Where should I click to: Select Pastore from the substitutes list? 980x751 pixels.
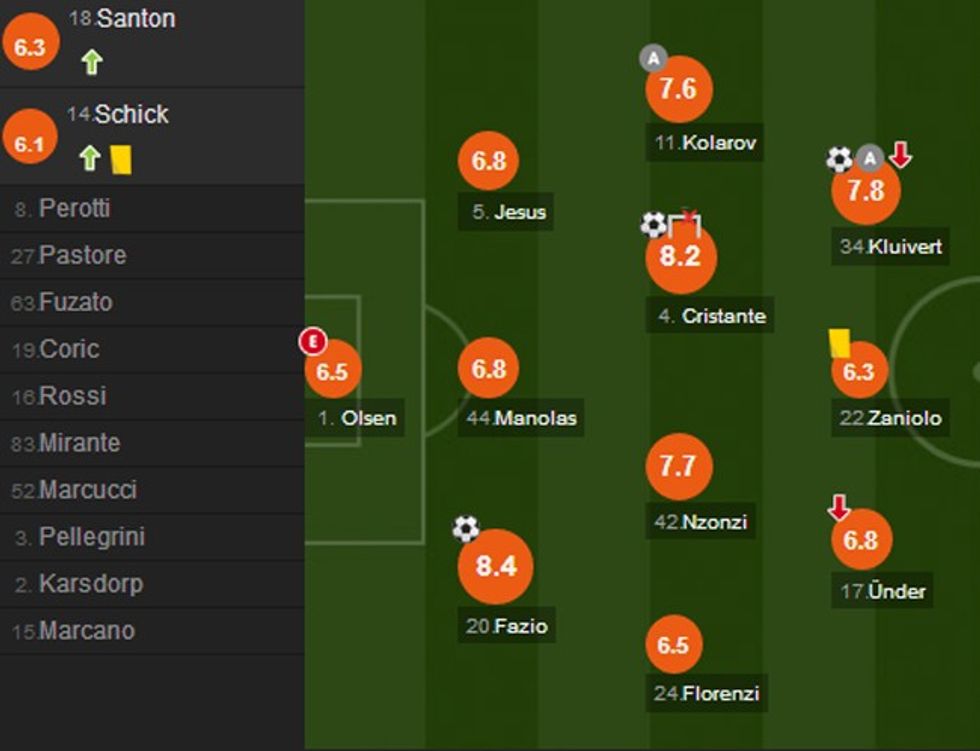(82, 256)
